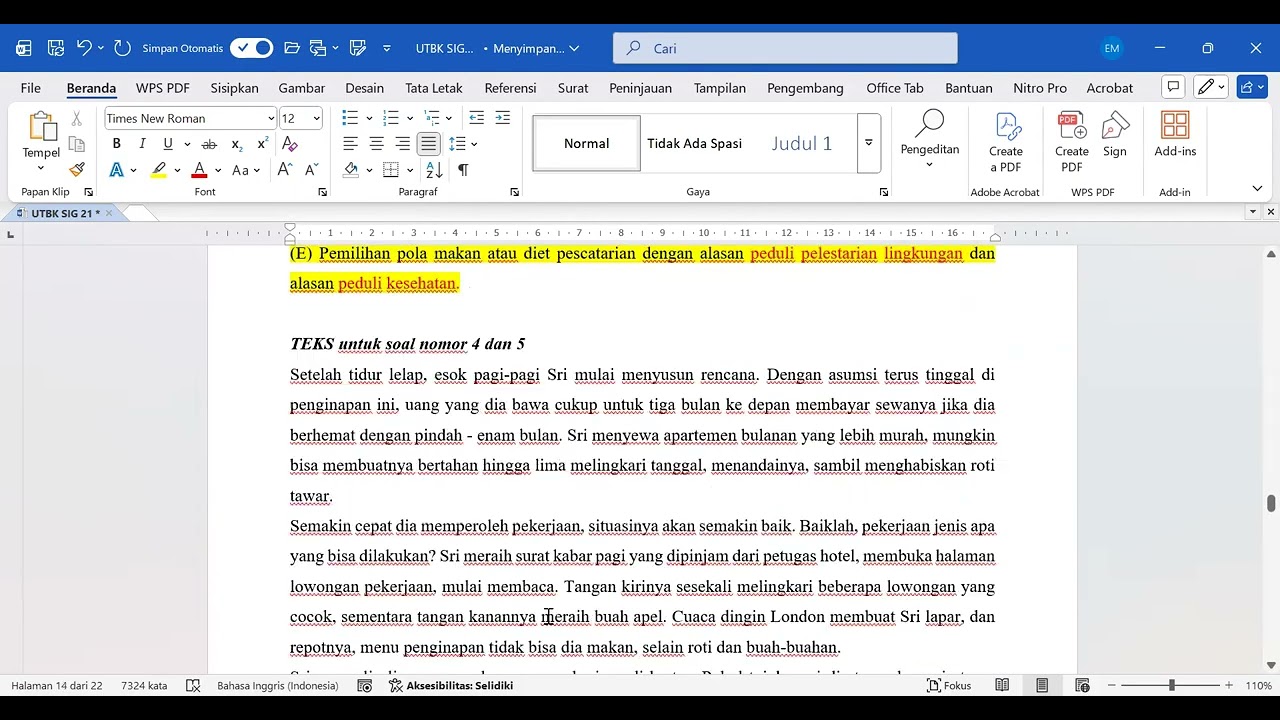Screen dimensions: 1280x720
Task: Expand the styles gallery
Action: click(868, 143)
